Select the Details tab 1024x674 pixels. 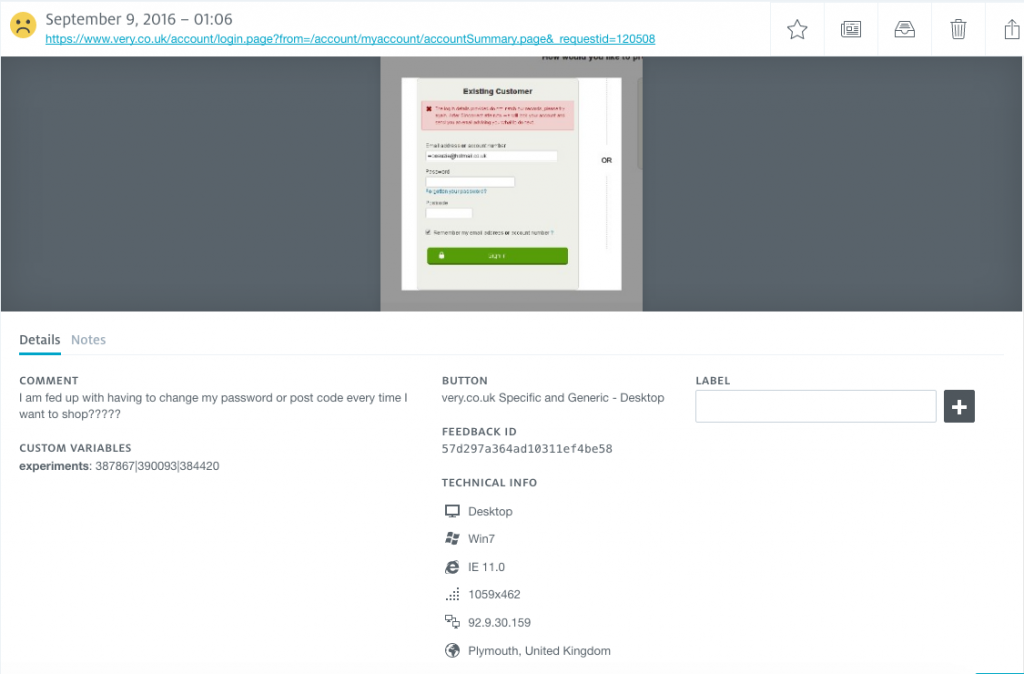(x=39, y=340)
